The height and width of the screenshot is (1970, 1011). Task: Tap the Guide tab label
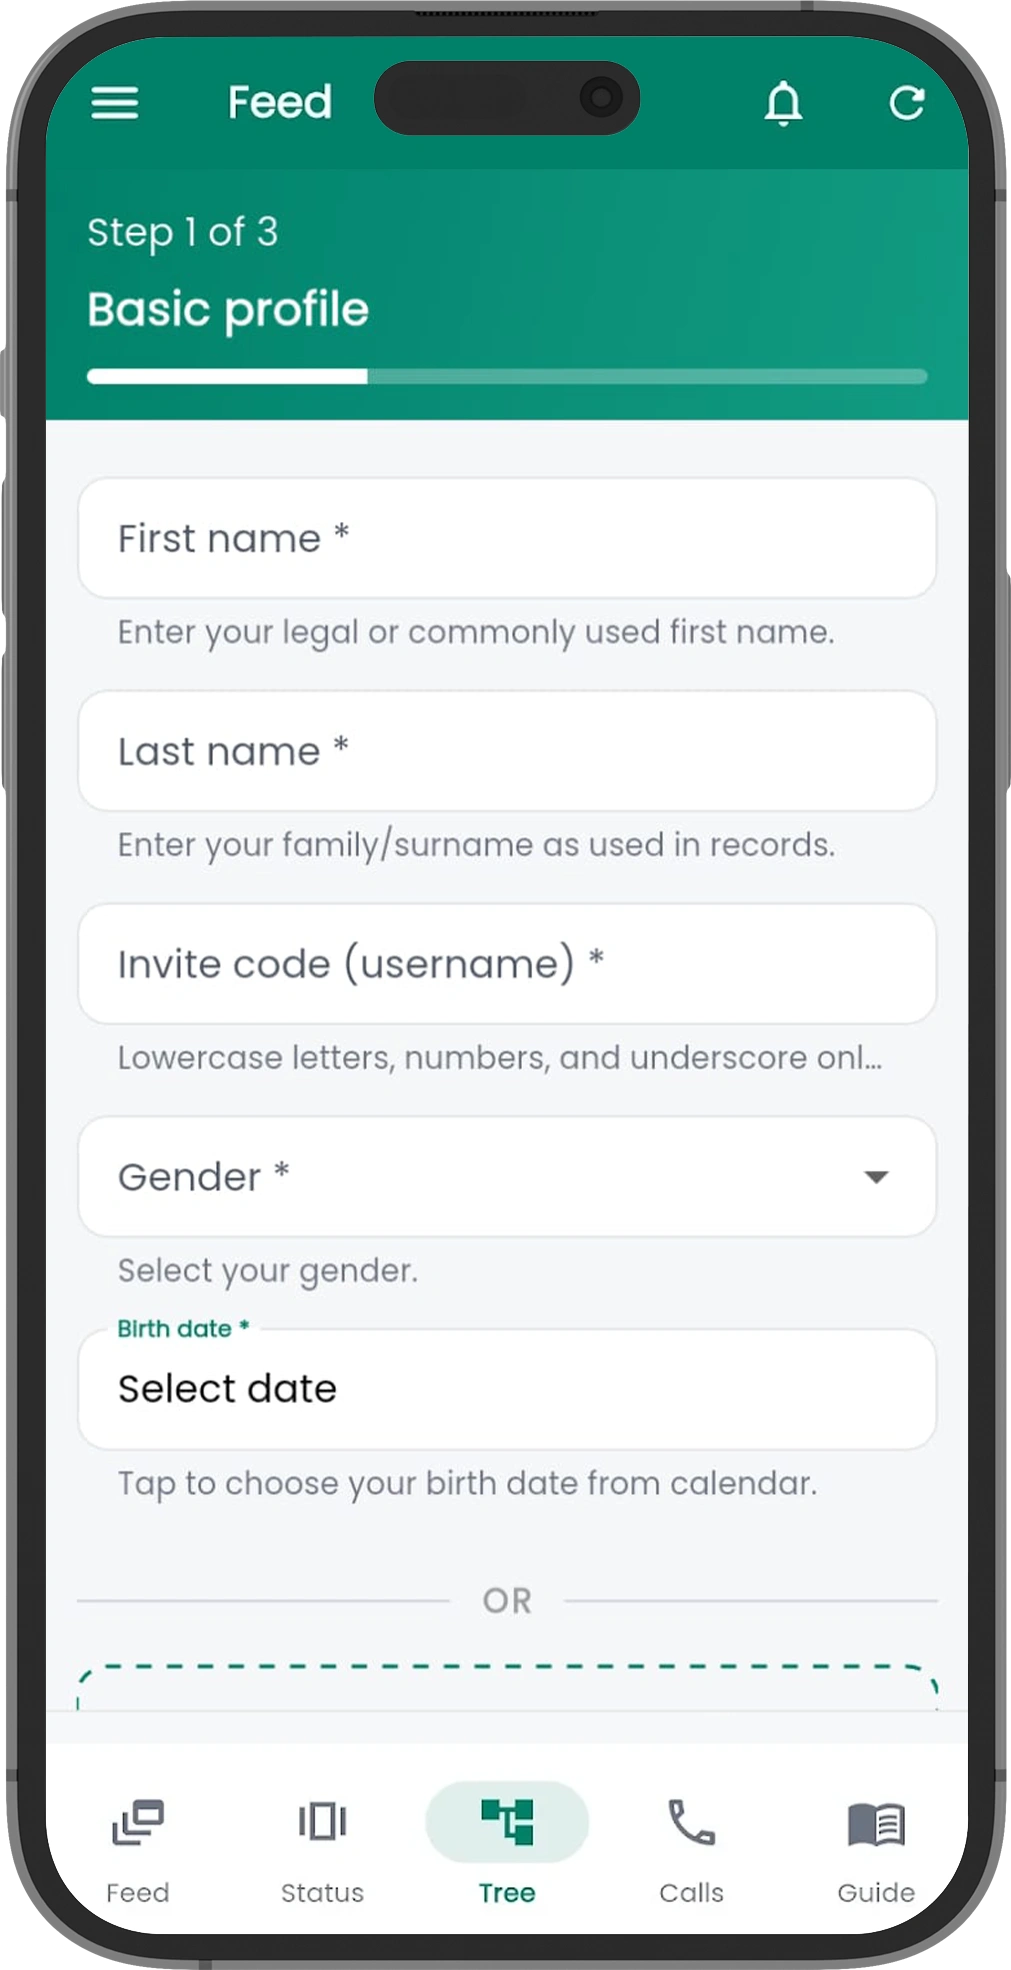coord(876,1892)
